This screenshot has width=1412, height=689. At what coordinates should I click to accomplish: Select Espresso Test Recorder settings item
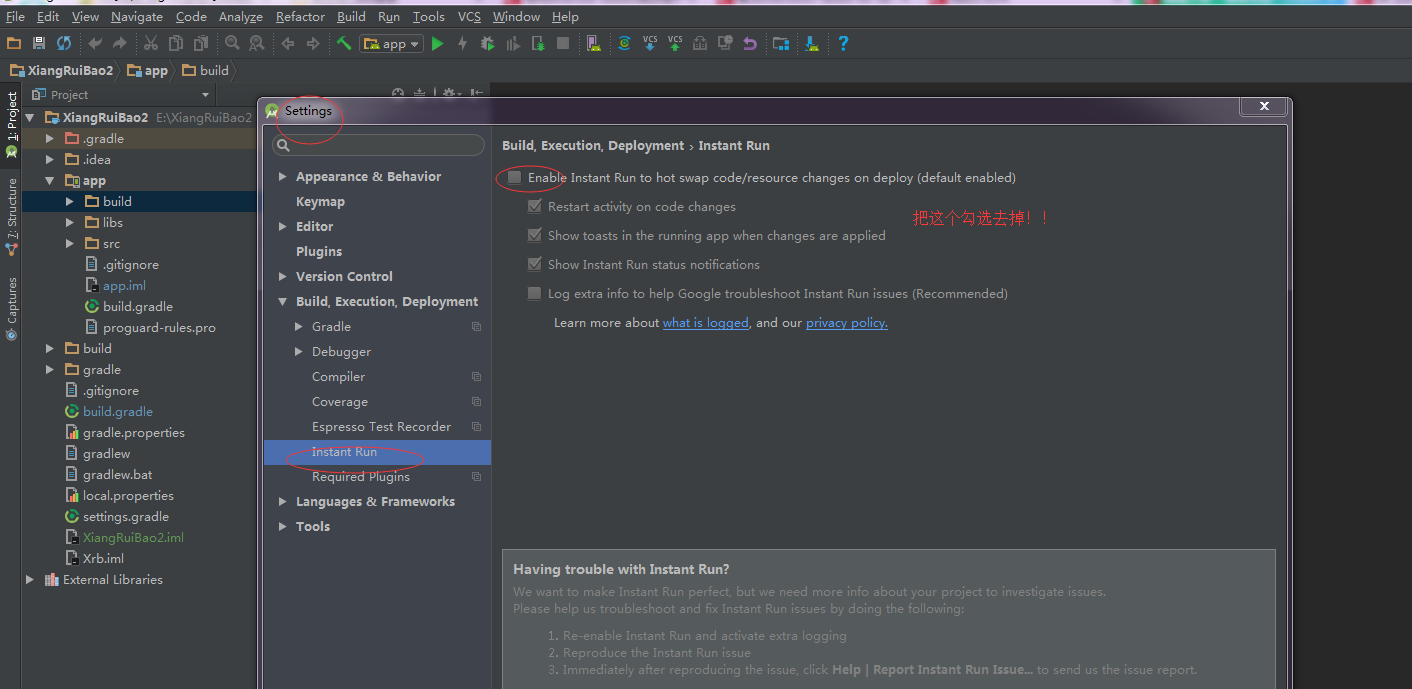pyautogui.click(x=381, y=426)
